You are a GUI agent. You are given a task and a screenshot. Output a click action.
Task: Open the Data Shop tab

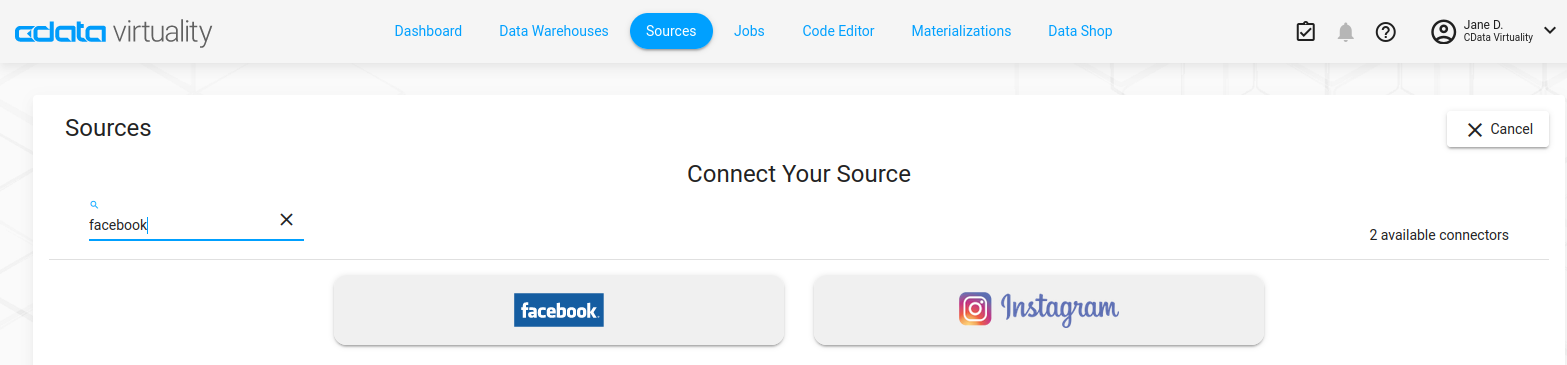pyautogui.click(x=1080, y=31)
